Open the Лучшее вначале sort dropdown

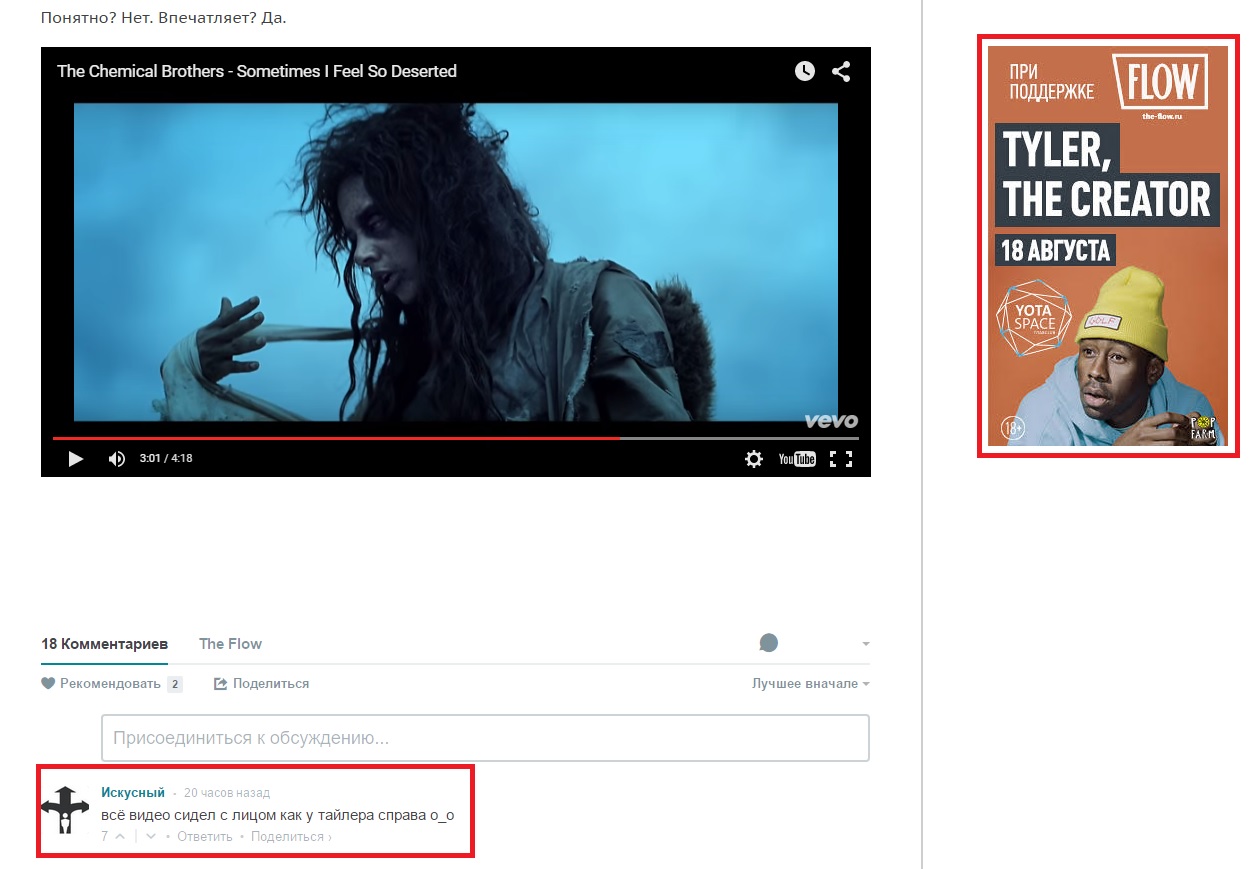tap(811, 684)
